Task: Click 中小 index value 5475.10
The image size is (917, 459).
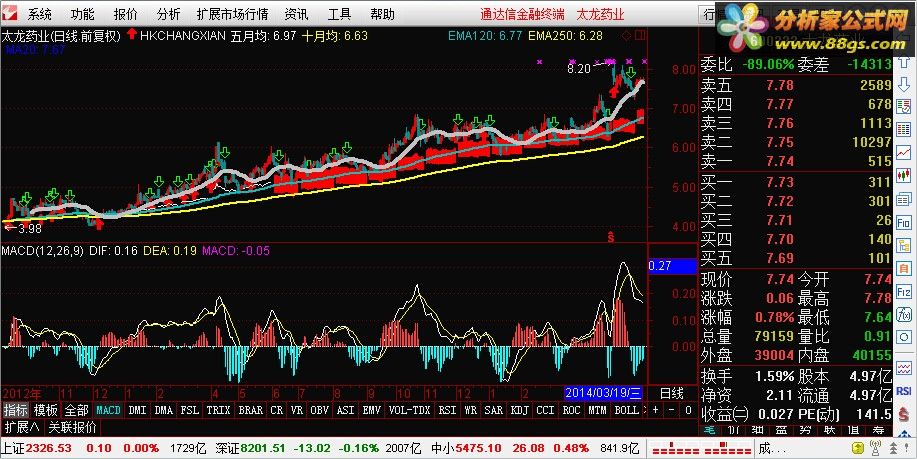Action: tap(478, 448)
